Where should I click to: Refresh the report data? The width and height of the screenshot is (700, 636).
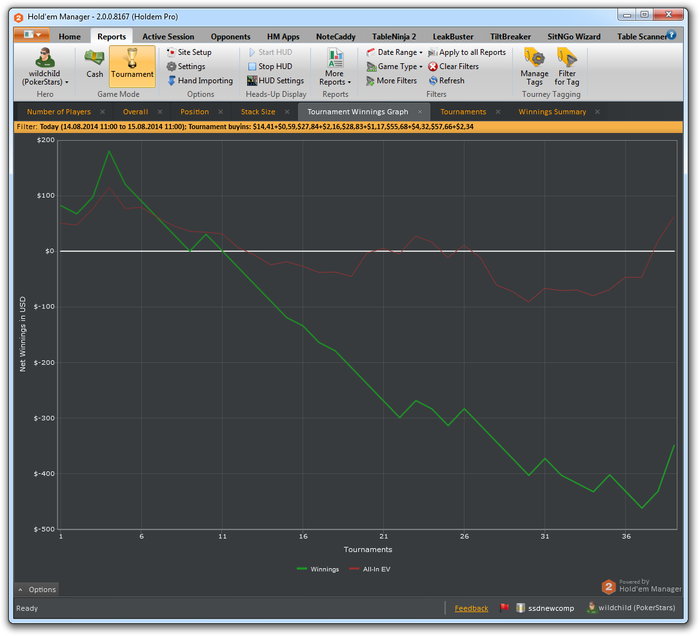coord(447,81)
